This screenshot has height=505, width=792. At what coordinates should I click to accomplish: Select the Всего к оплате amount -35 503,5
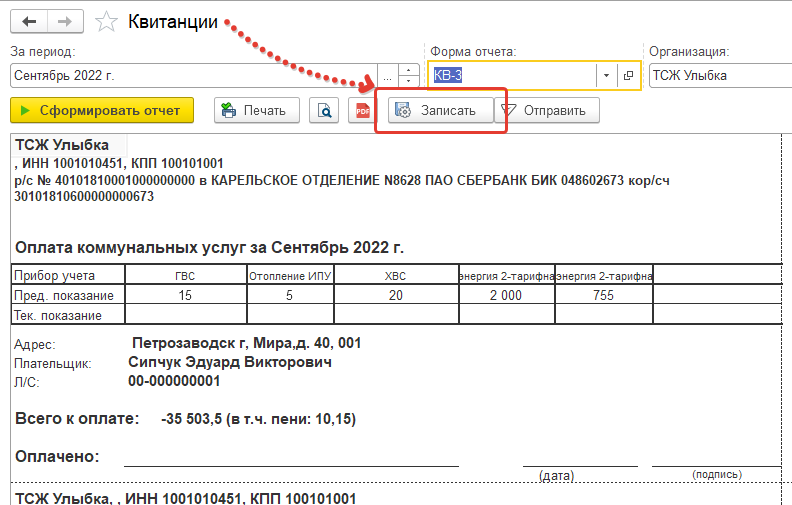[191, 419]
